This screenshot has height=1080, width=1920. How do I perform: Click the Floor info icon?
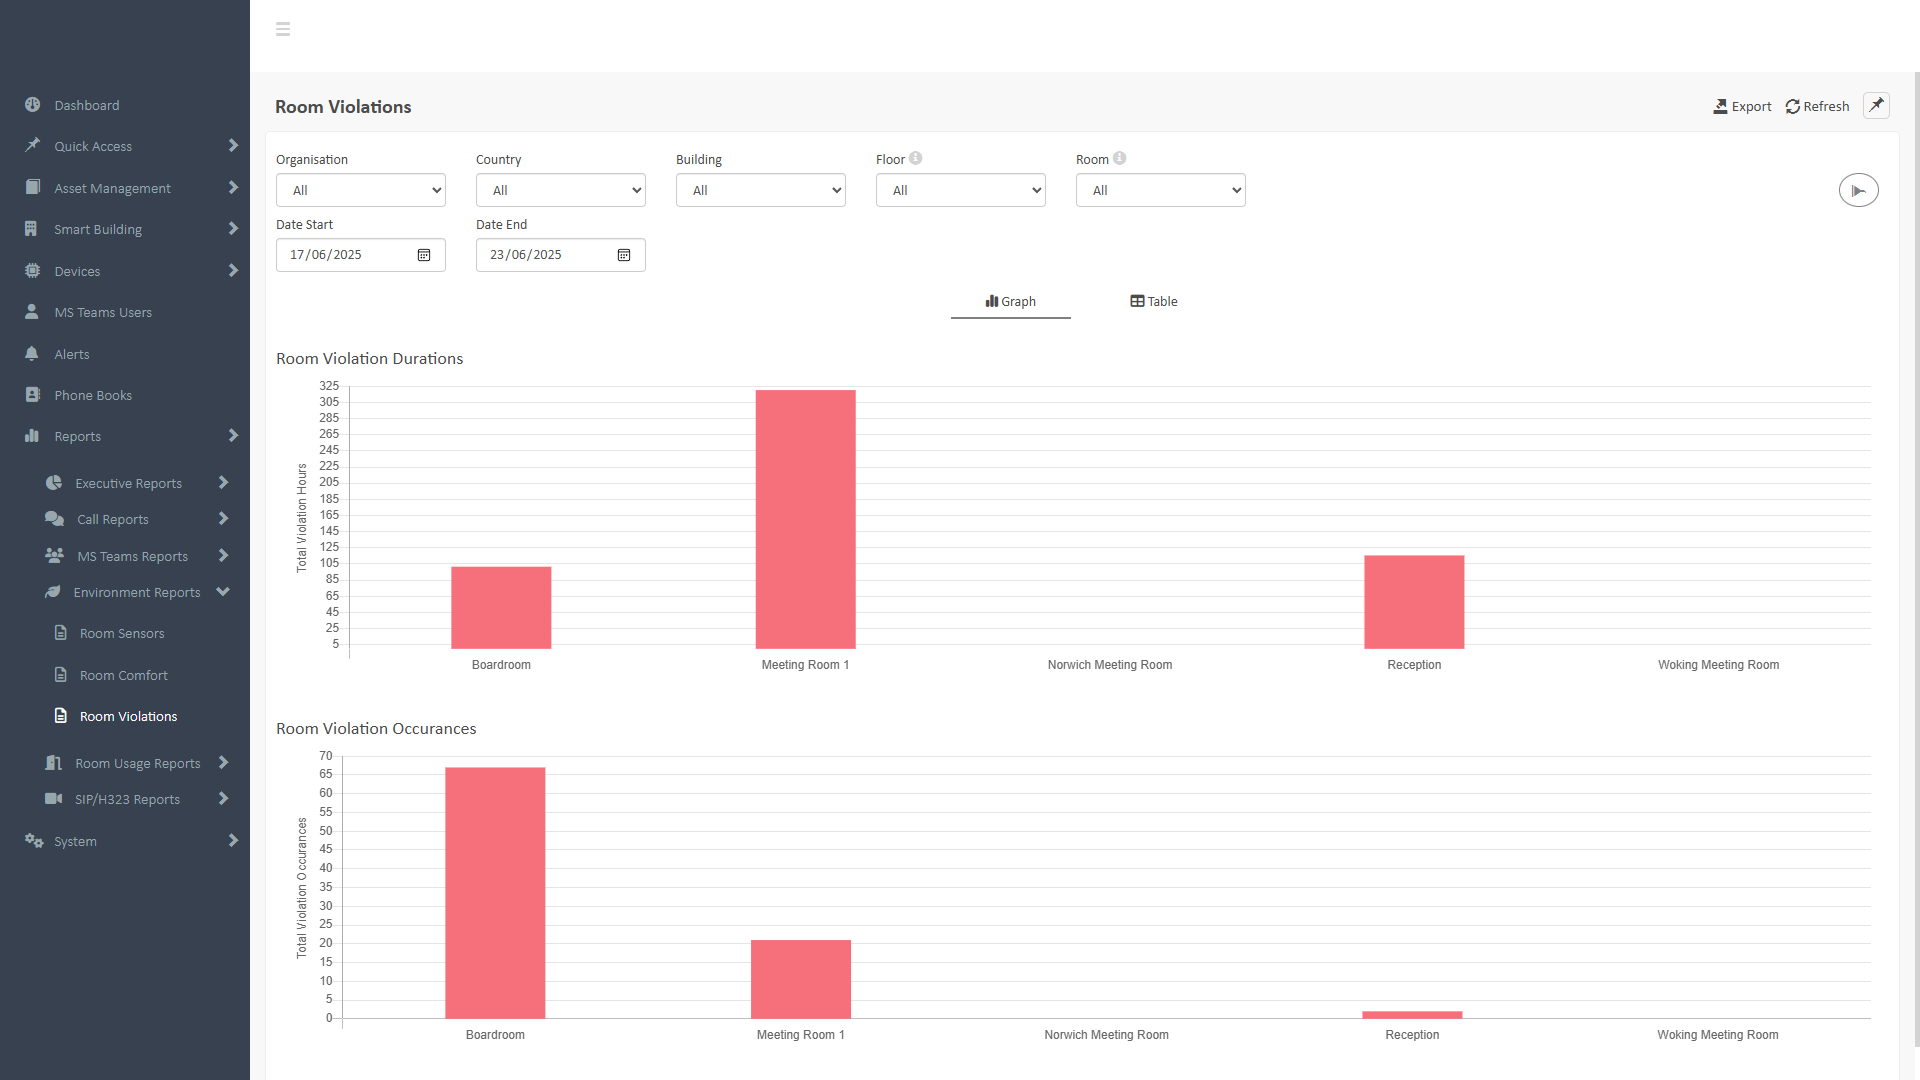coord(915,158)
